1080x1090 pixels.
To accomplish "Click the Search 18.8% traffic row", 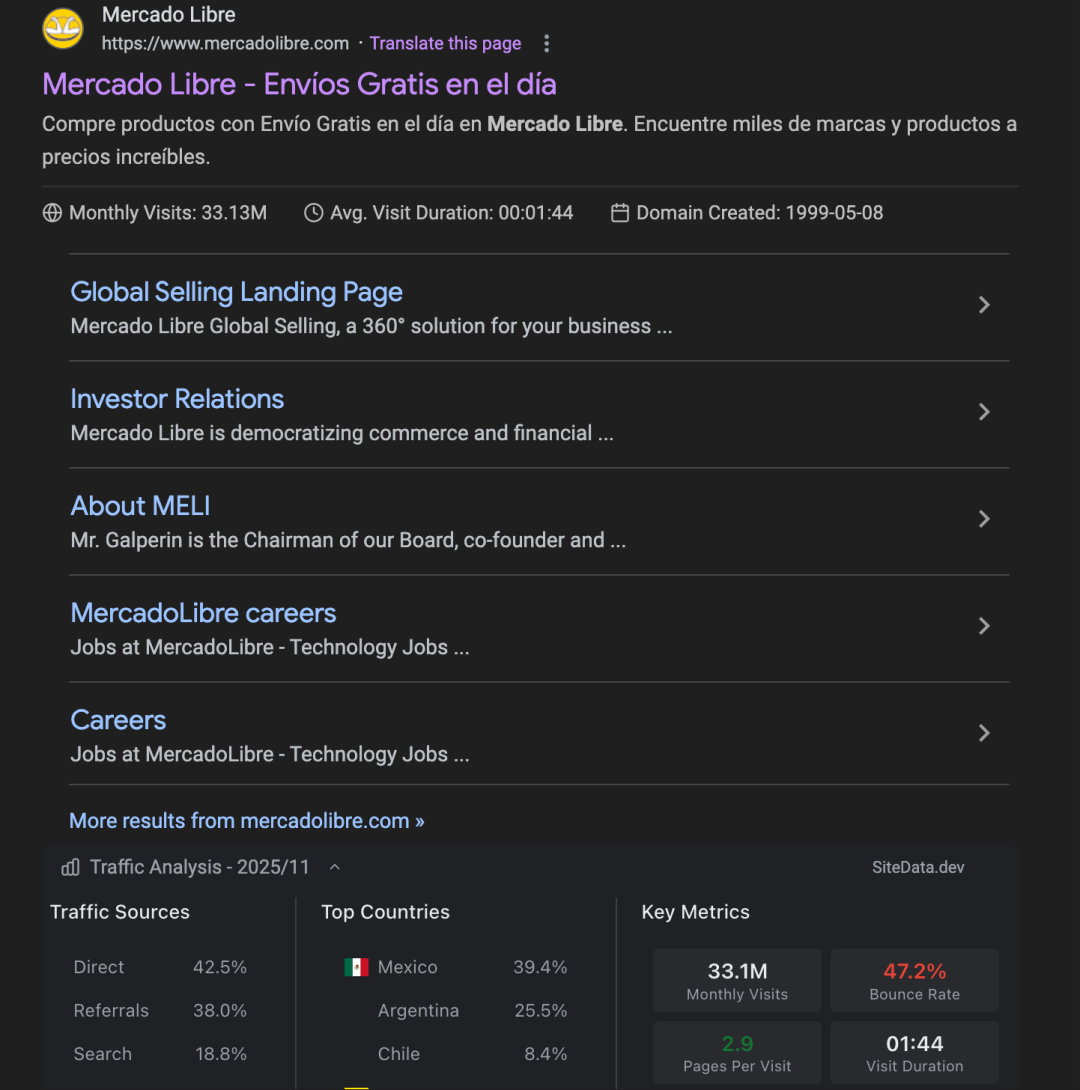I will coord(160,1054).
